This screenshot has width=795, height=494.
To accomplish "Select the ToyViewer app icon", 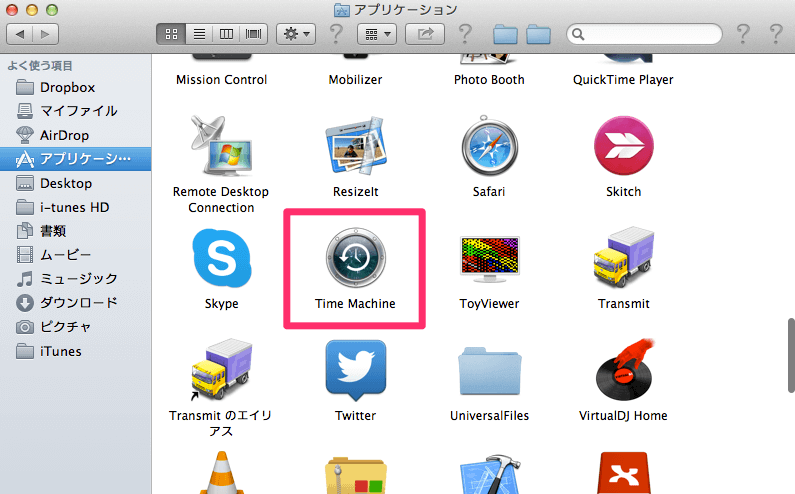I will [x=489, y=259].
